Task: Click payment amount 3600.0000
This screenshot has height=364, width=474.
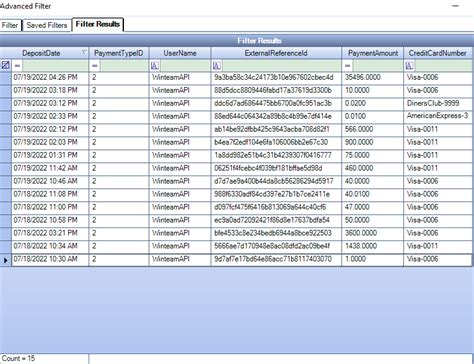Action: click(x=373, y=233)
